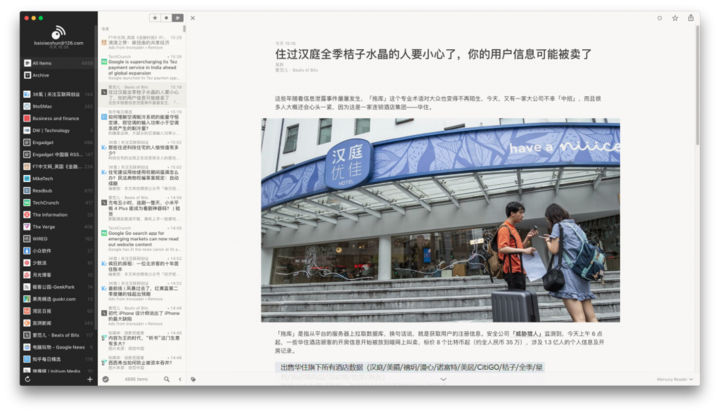
Task: Filter the article list by starred items
Action: click(155, 18)
